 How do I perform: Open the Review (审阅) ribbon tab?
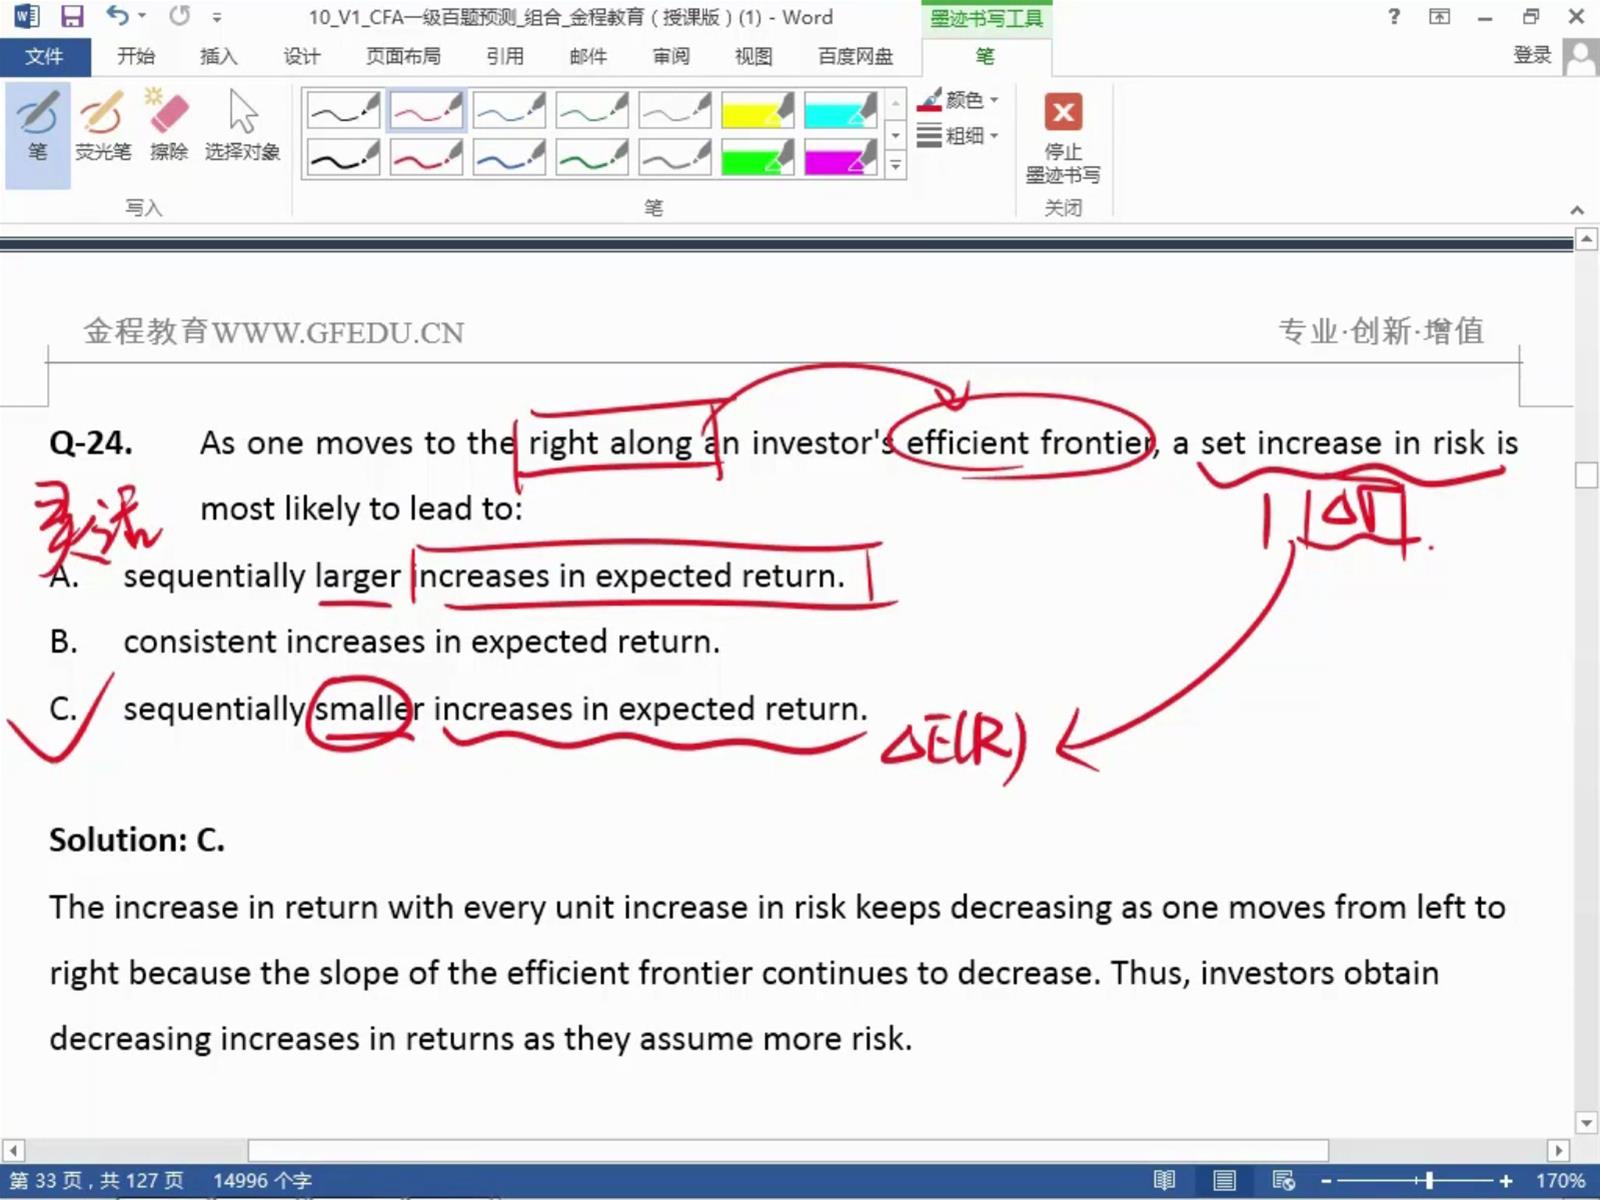pyautogui.click(x=671, y=56)
